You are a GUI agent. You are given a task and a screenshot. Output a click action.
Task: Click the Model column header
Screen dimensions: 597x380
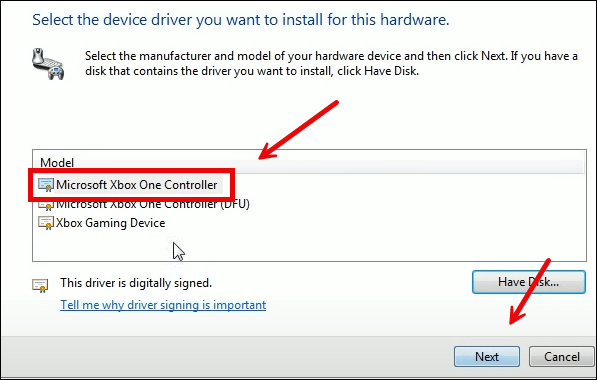coord(57,163)
